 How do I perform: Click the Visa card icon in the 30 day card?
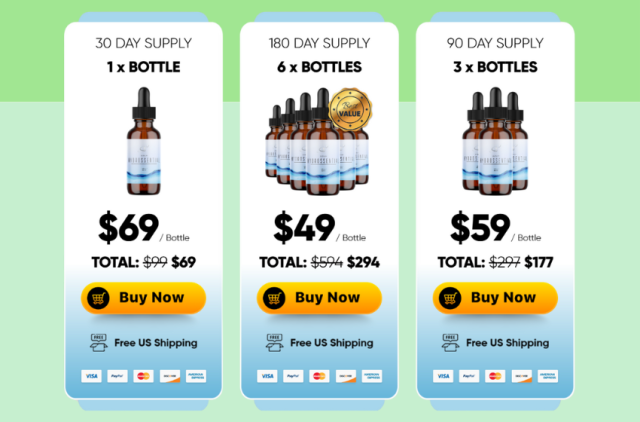(91, 376)
